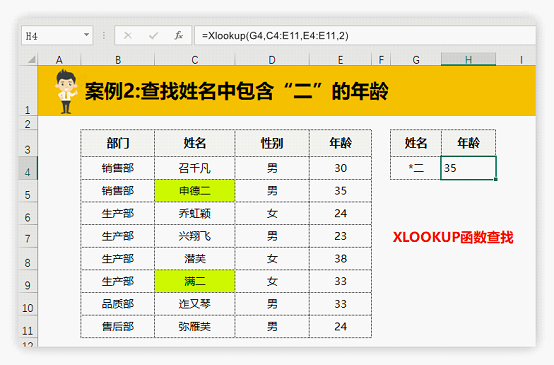Screen dimensions: 554x365
Task: Select the age cell 23
Action: click(341, 236)
